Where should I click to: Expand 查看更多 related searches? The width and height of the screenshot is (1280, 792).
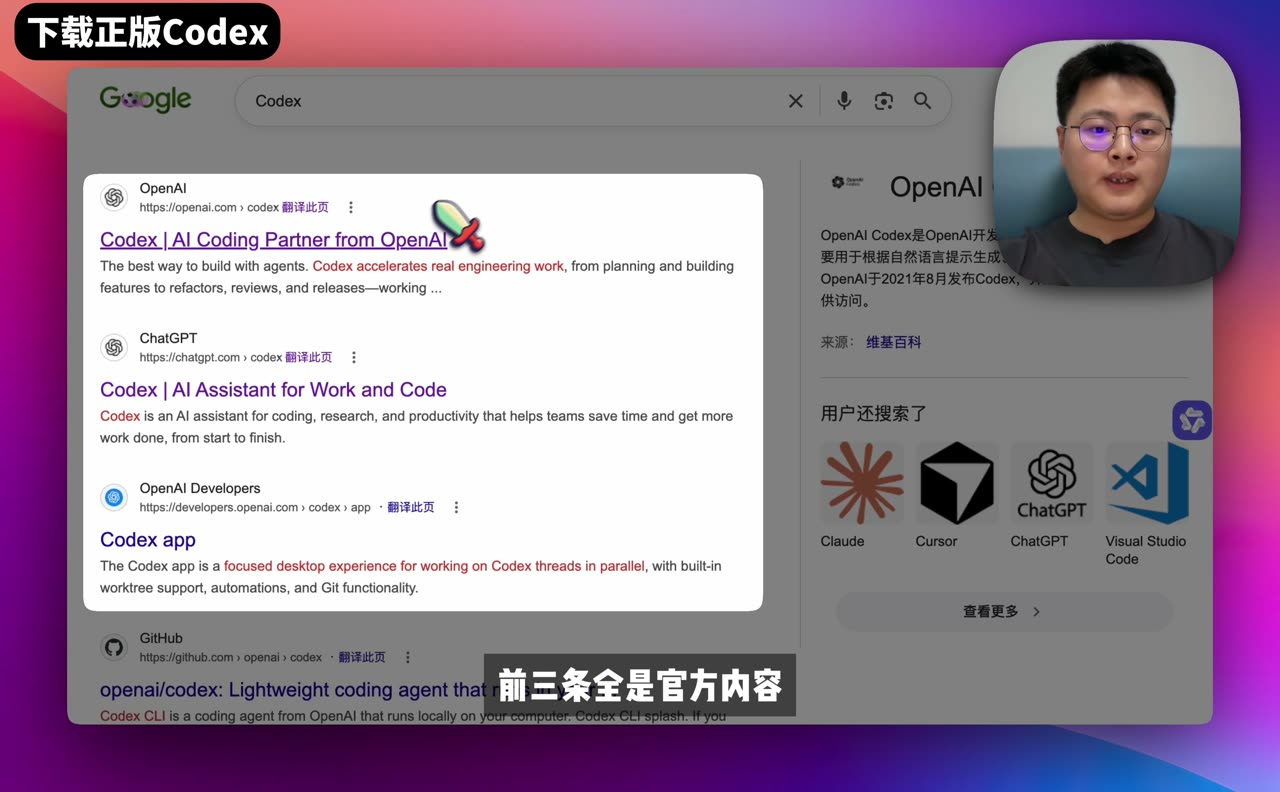1003,612
